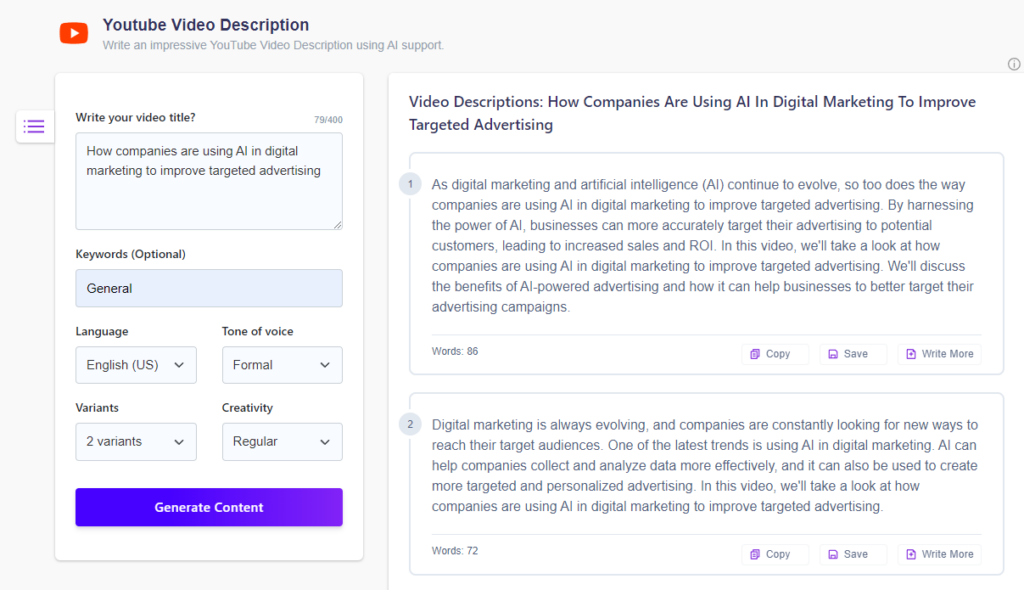Click the Generate Content button

(209, 507)
